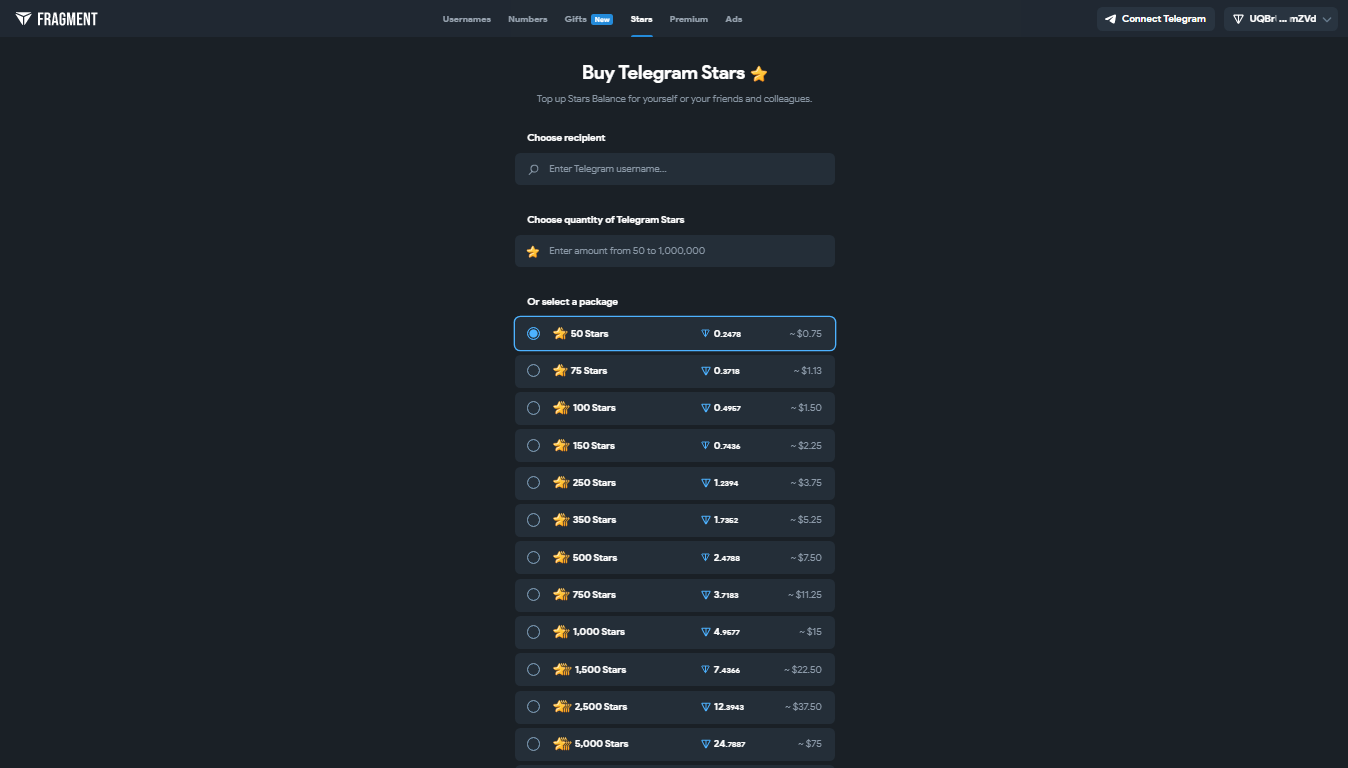Go to the Gifts tab
Screen dimensions: 1348x768
575,19
